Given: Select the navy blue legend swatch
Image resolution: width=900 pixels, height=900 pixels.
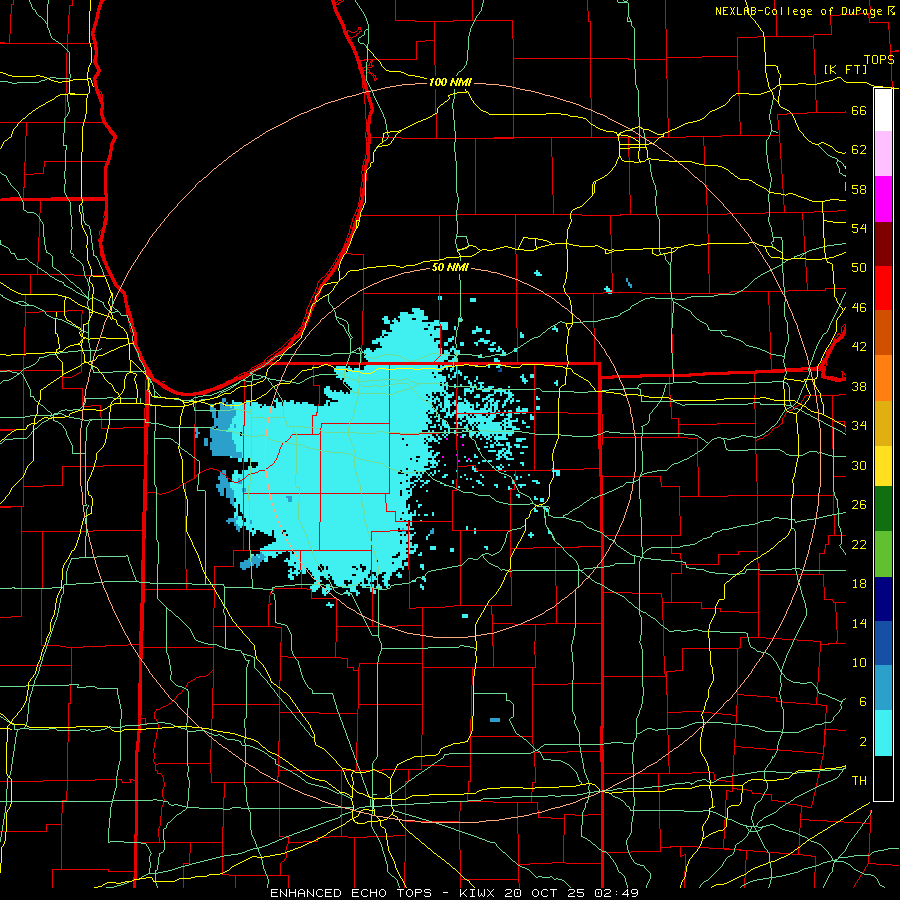Looking at the screenshot, I should pyautogui.click(x=883, y=599).
